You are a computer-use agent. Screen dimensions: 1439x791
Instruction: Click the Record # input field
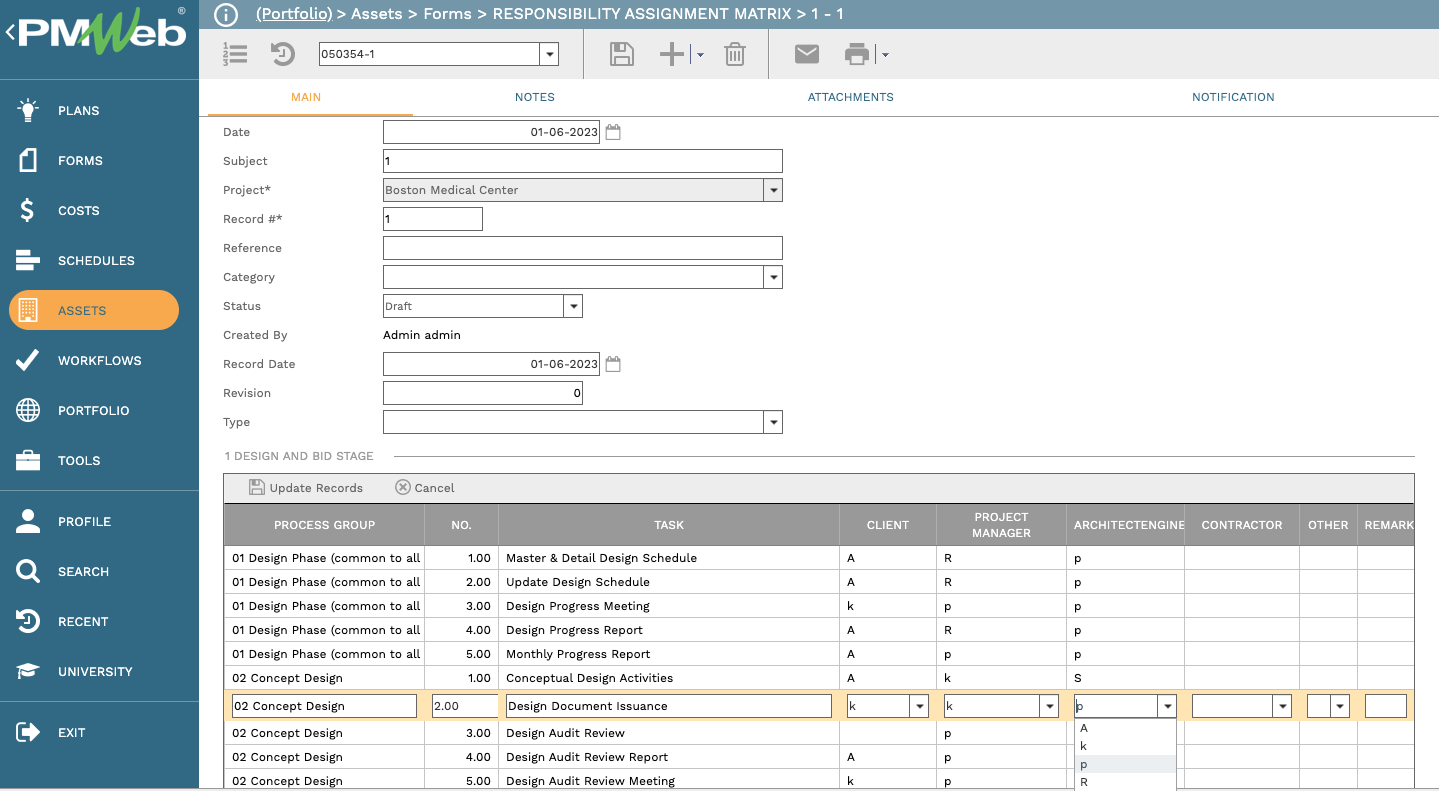click(x=433, y=219)
